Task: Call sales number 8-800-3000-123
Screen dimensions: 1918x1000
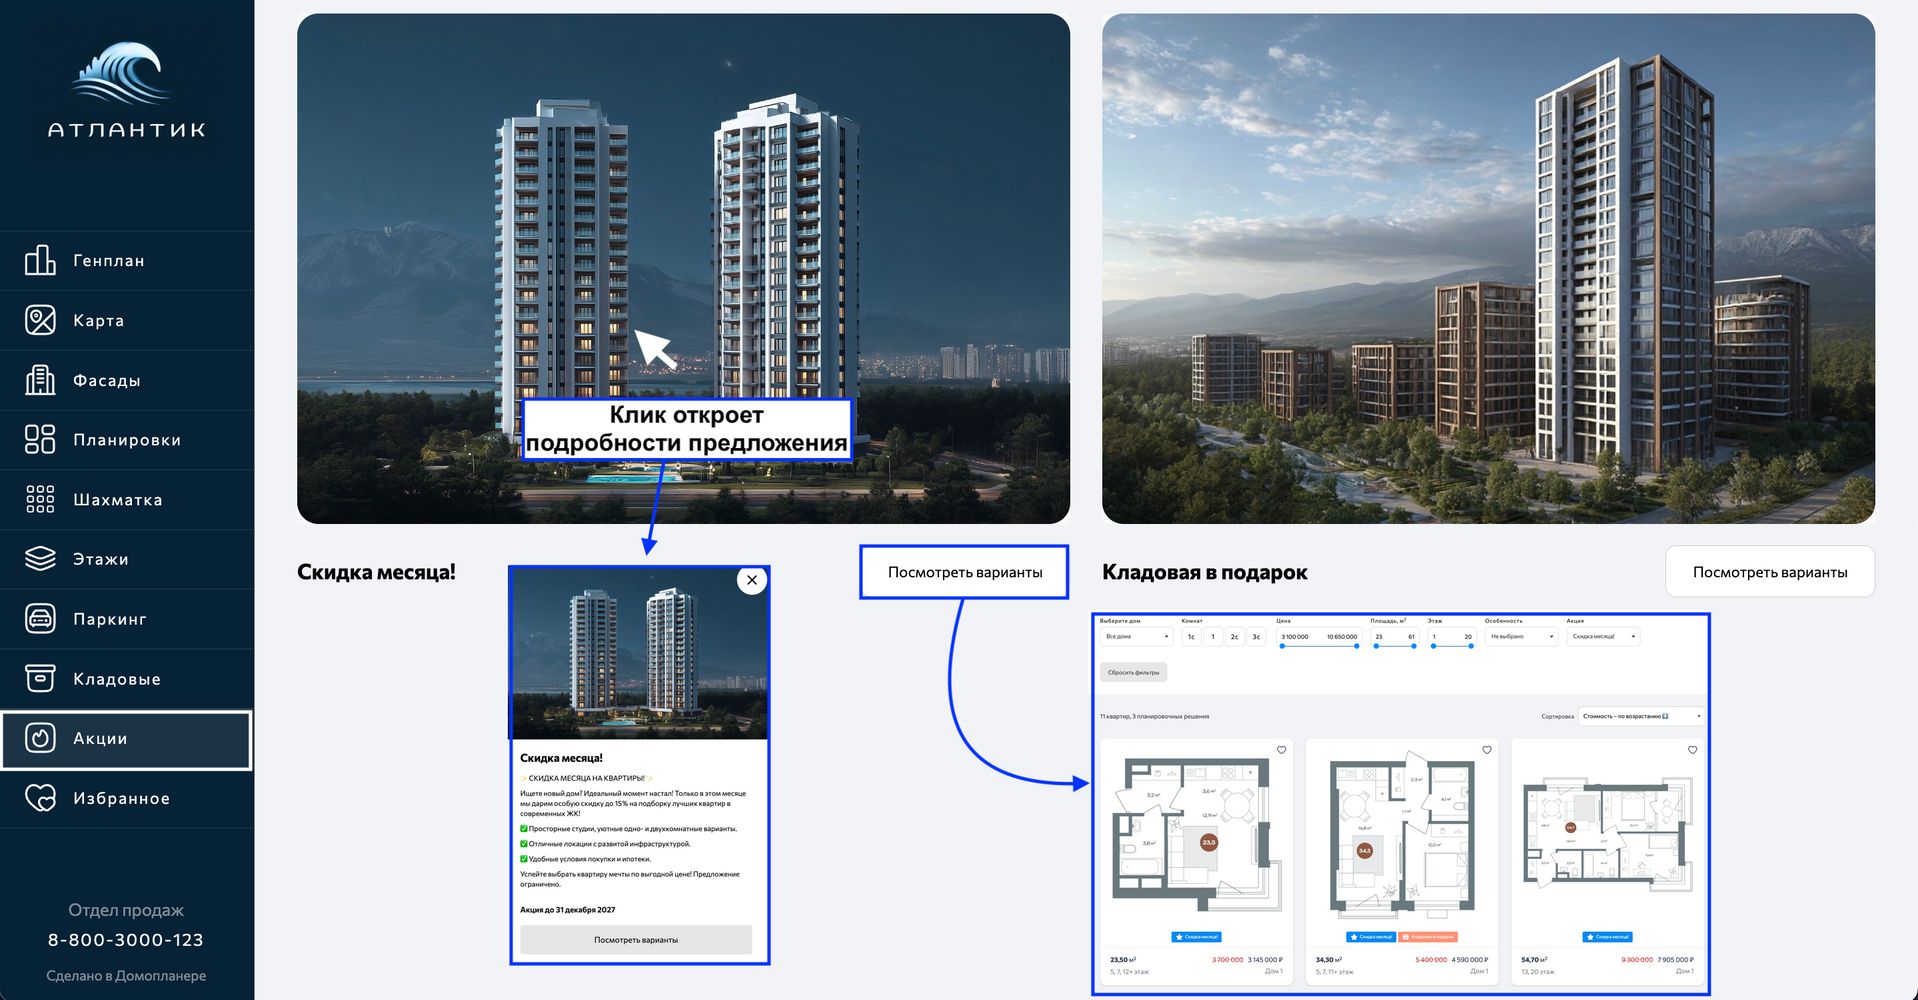Action: click(126, 940)
